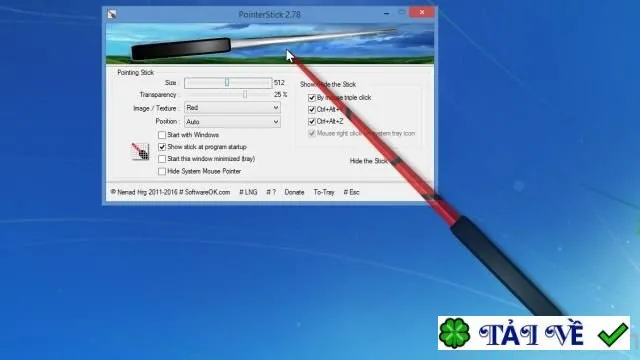Click the Transparency slider handle
Screen dimensions: 640x360
tap(245, 94)
